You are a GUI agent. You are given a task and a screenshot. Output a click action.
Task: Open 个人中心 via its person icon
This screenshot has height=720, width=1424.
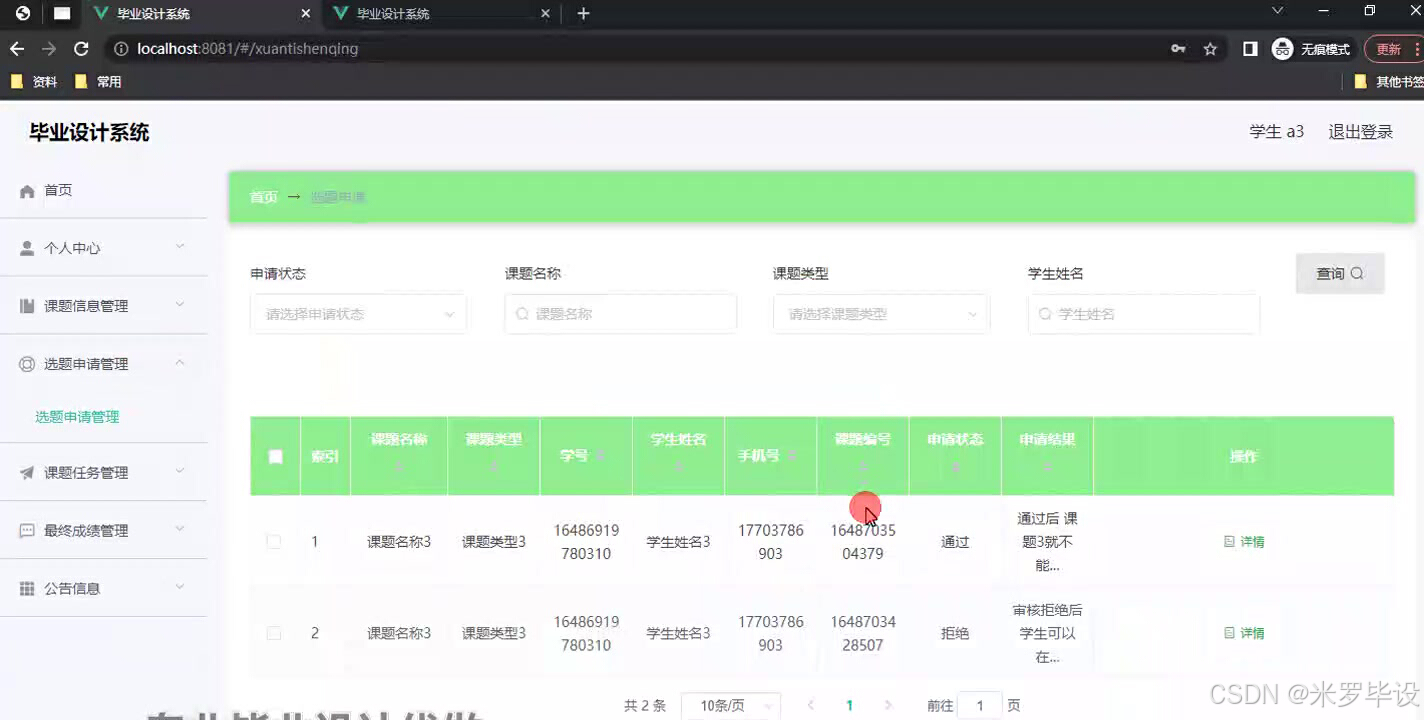point(26,247)
